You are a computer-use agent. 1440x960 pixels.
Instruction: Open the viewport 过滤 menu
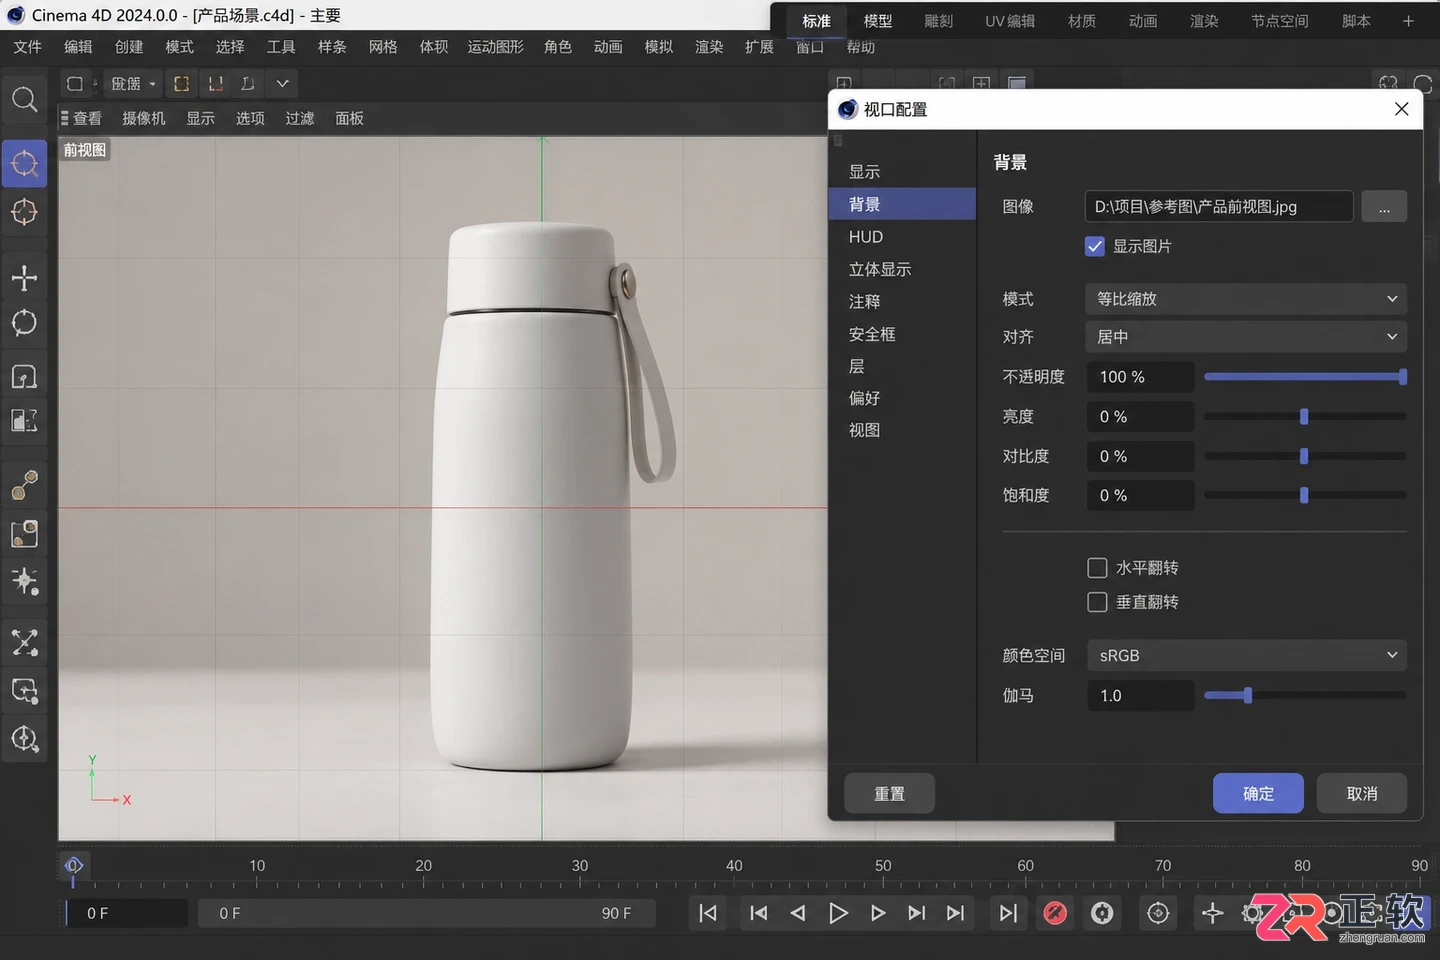point(300,118)
